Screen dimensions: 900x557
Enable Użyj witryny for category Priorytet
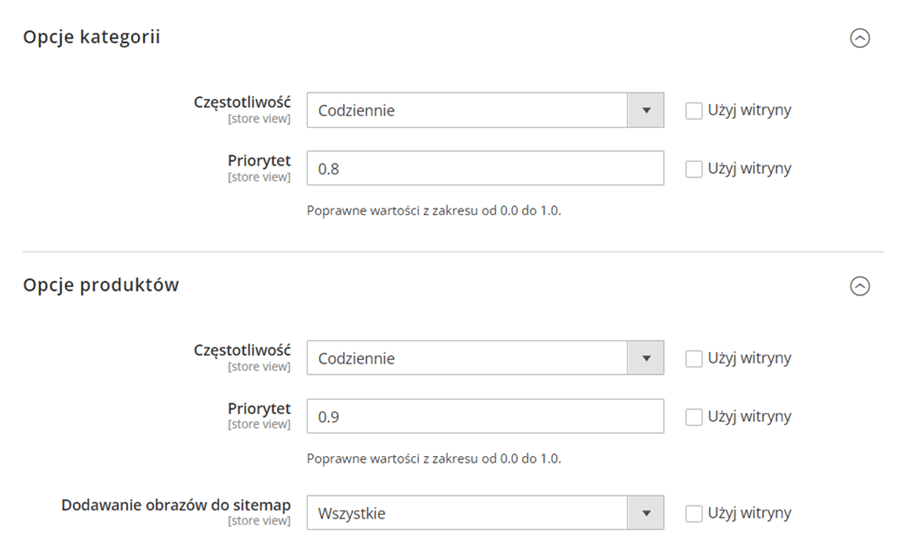click(x=693, y=169)
